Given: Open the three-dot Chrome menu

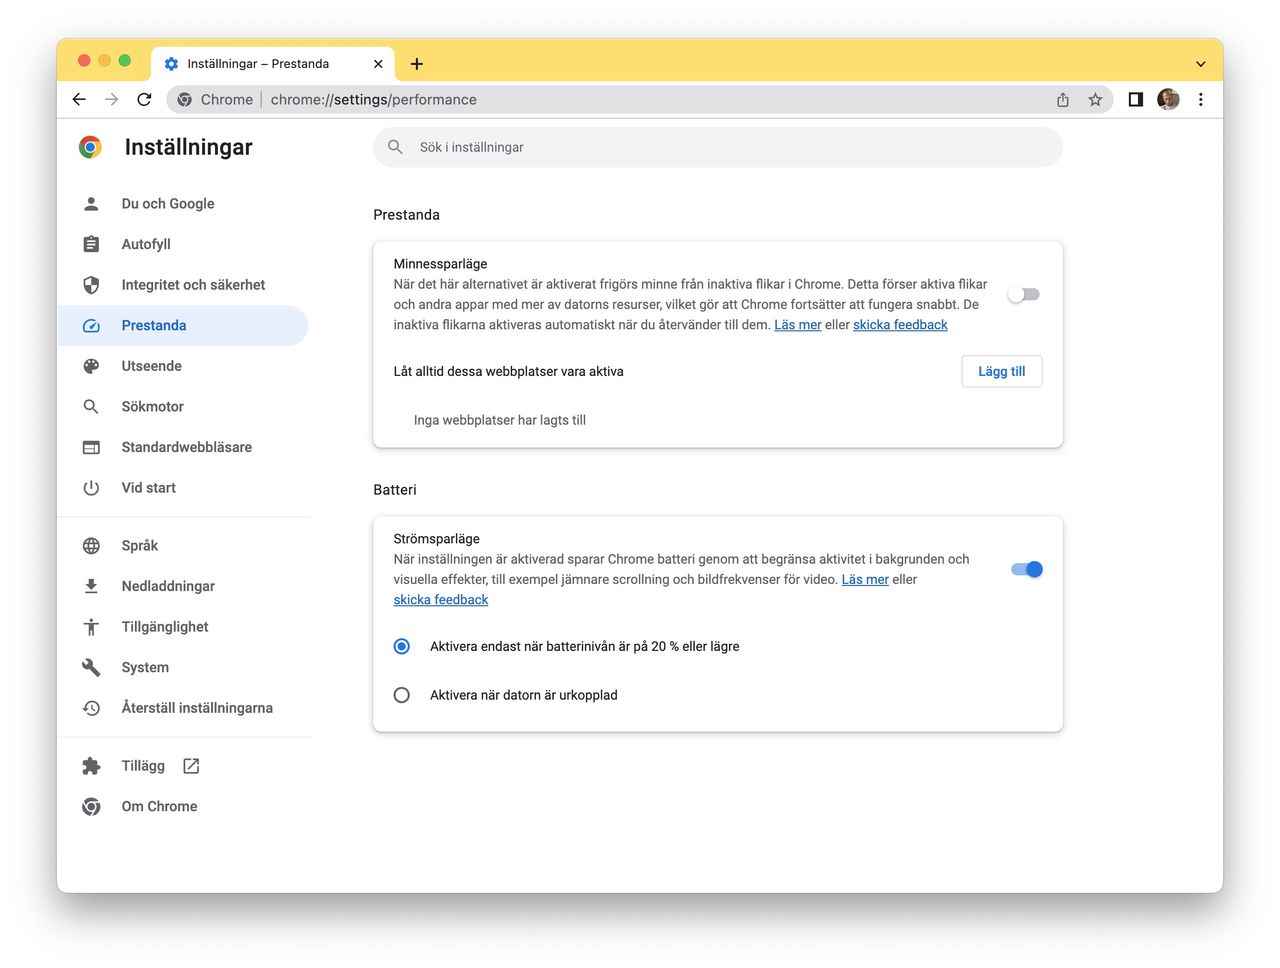Looking at the screenshot, I should [x=1200, y=99].
